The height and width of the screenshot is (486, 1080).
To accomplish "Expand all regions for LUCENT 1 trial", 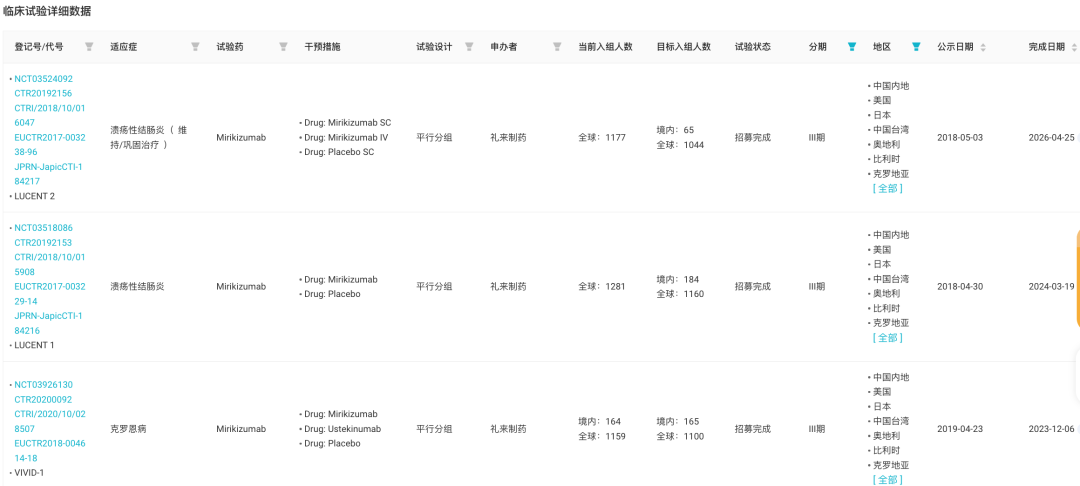I will coord(887,338).
